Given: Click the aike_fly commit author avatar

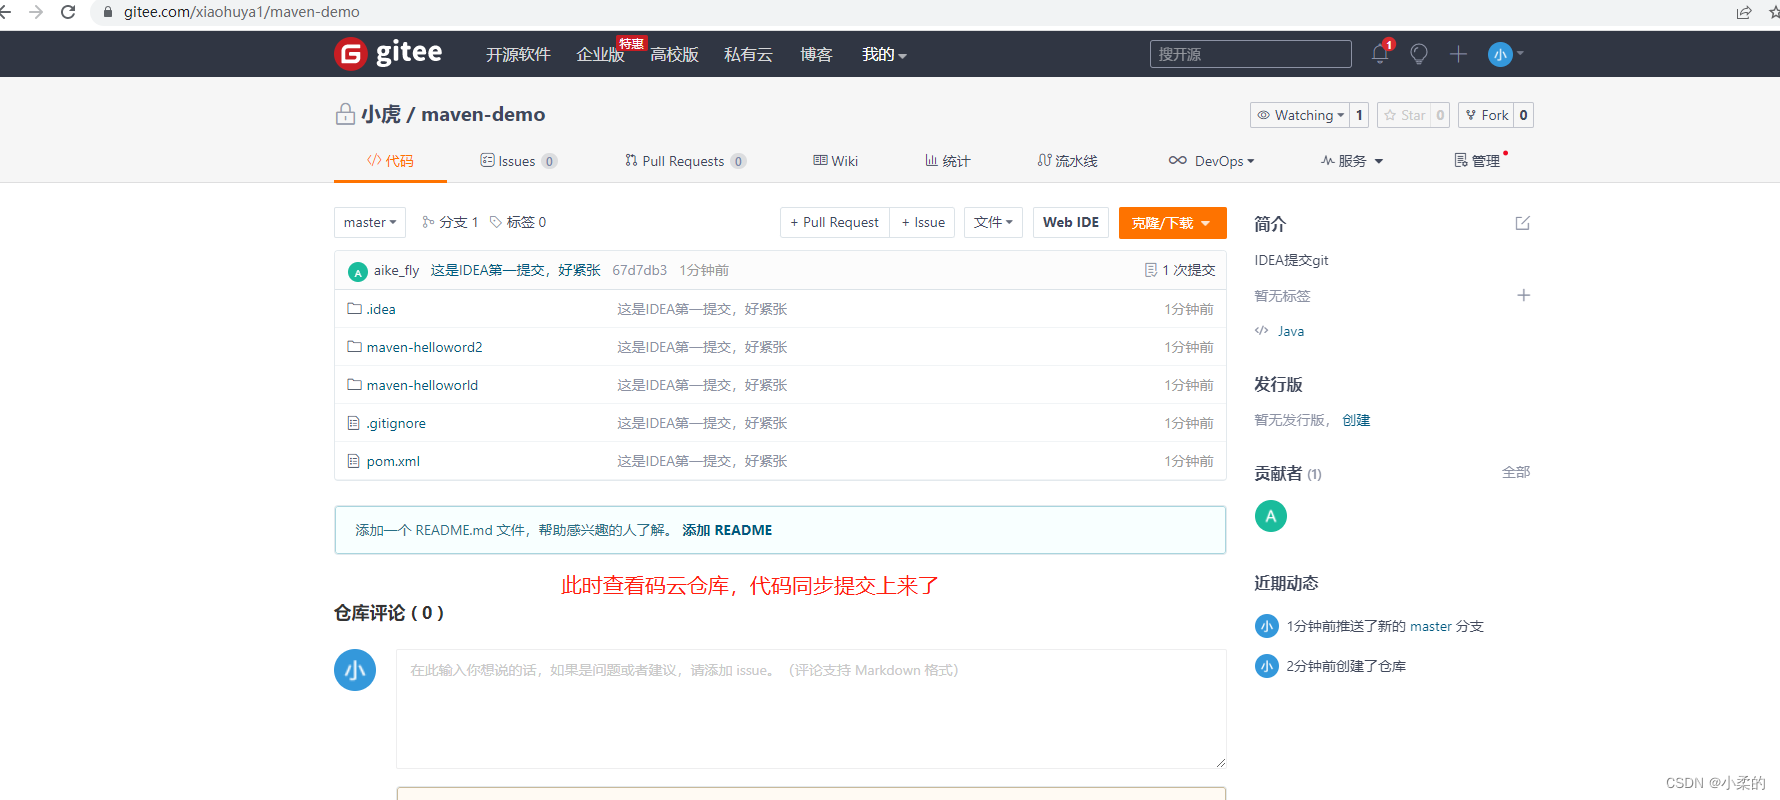Looking at the screenshot, I should [x=358, y=271].
